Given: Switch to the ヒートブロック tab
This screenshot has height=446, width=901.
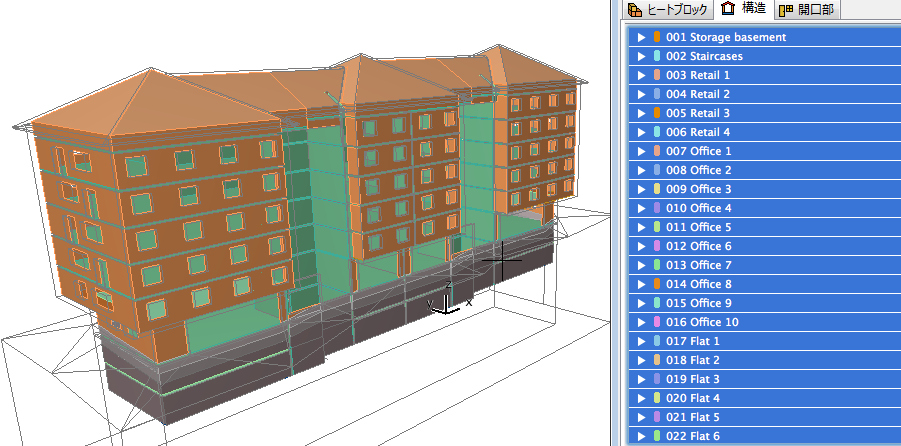Looking at the screenshot, I should 667,9.
